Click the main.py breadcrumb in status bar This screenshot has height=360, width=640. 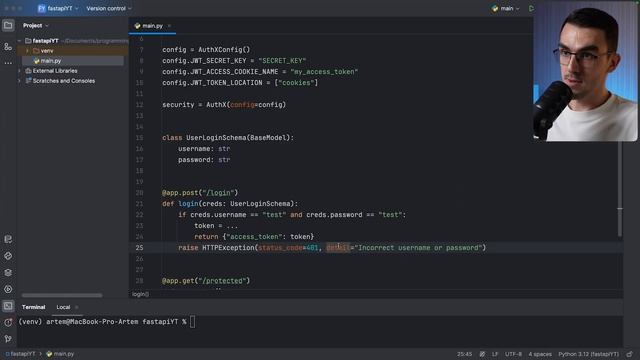[x=60, y=354]
